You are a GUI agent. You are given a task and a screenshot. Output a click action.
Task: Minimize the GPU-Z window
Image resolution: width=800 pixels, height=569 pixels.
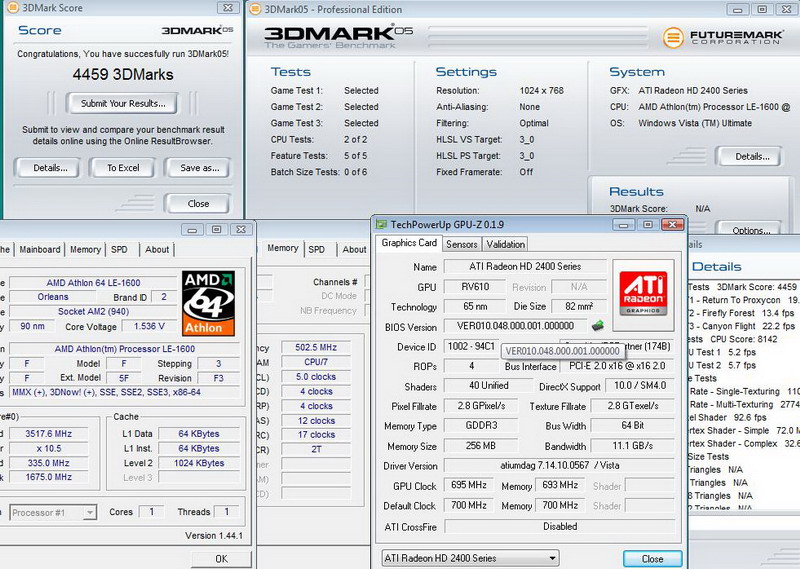coord(623,225)
